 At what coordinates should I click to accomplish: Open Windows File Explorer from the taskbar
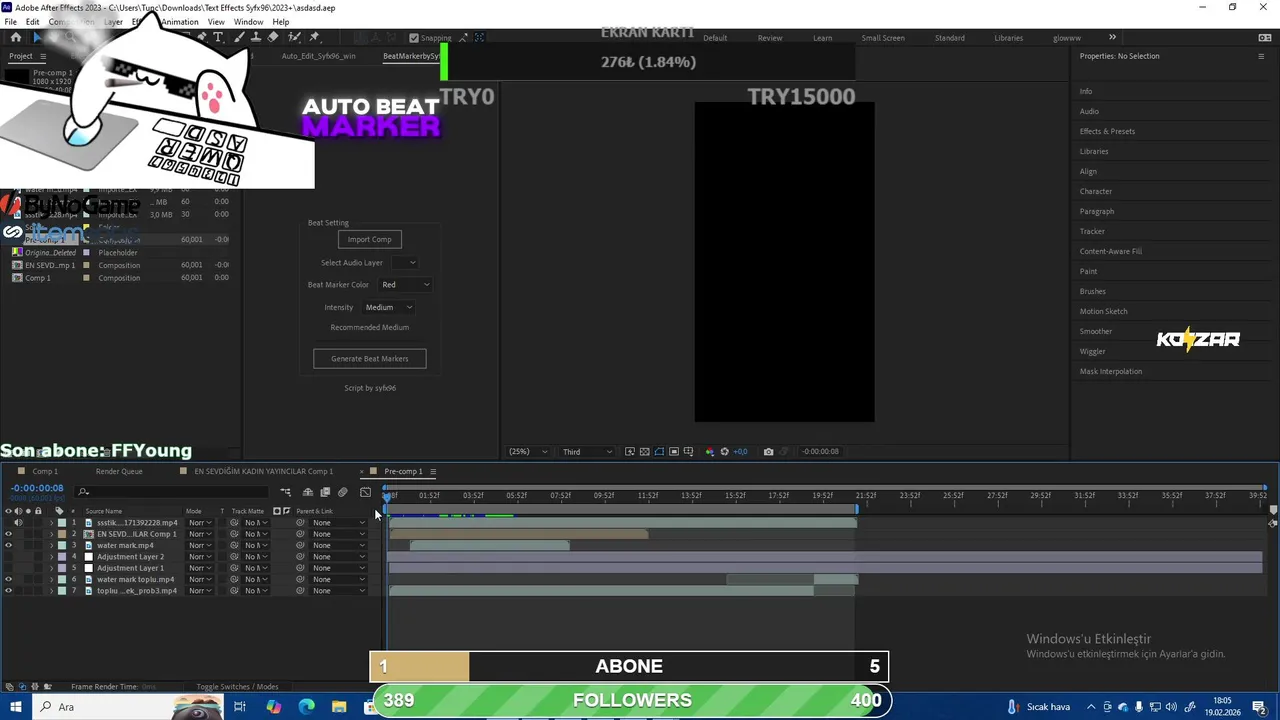[339, 707]
